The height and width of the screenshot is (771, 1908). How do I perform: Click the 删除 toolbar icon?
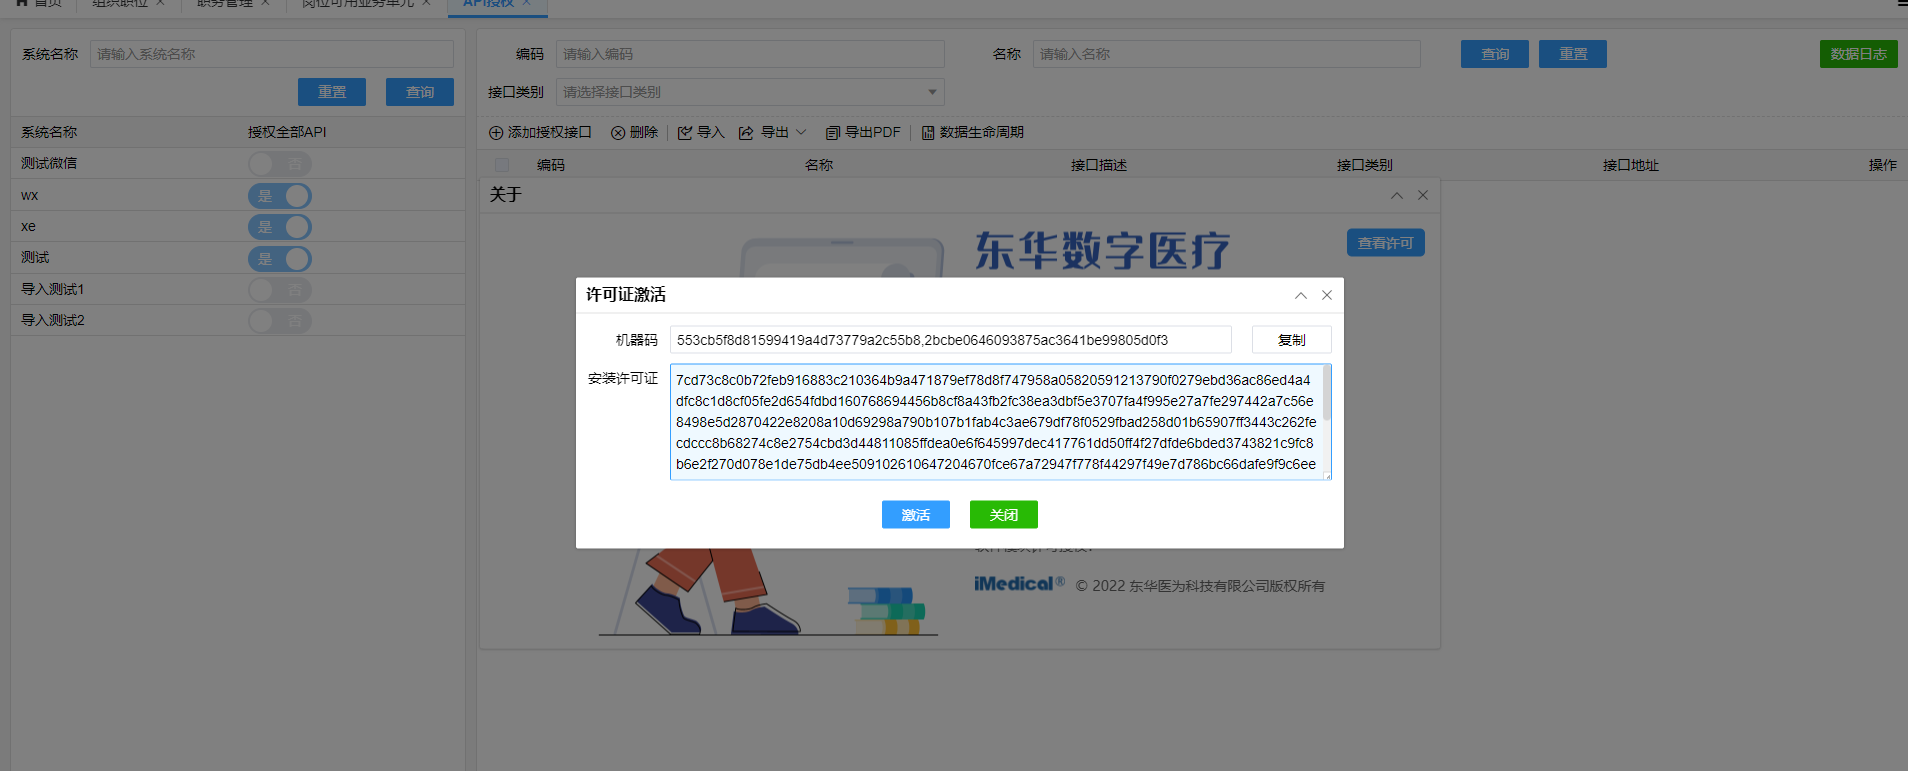click(618, 133)
